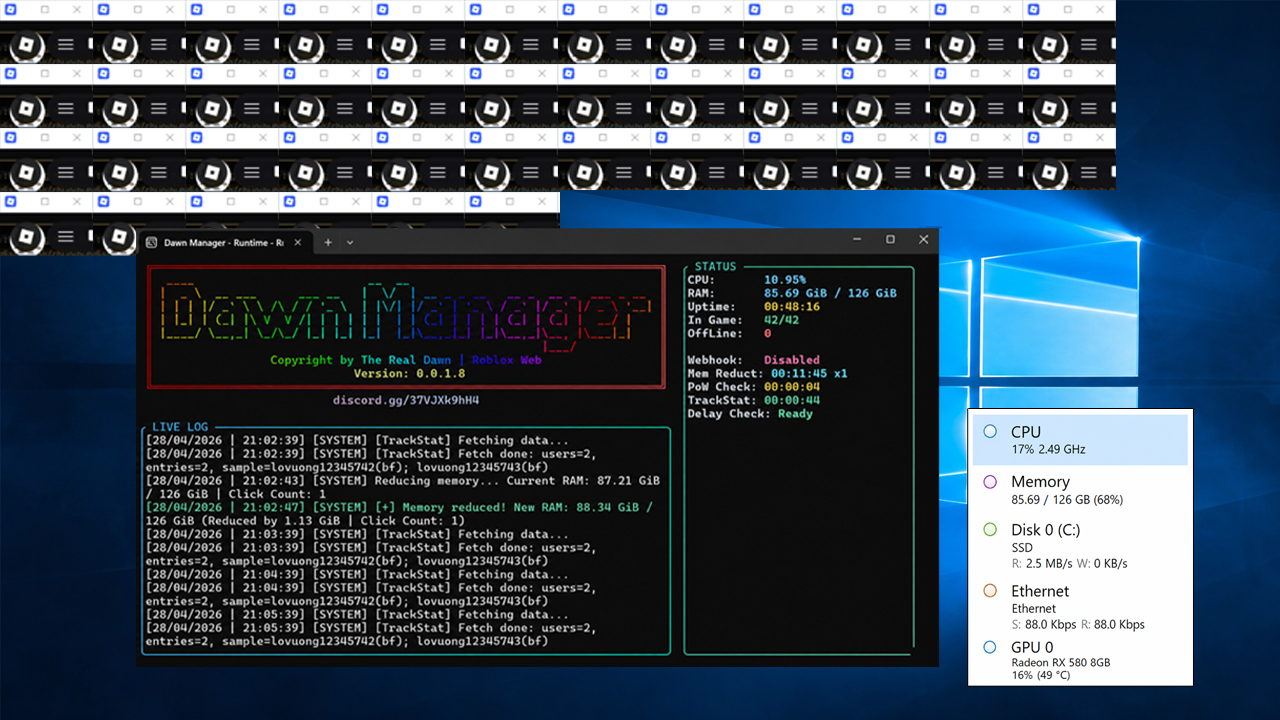This screenshot has height=720, width=1280.
Task: Click the 21:05:39 Fetching data log line
Action: point(357,614)
